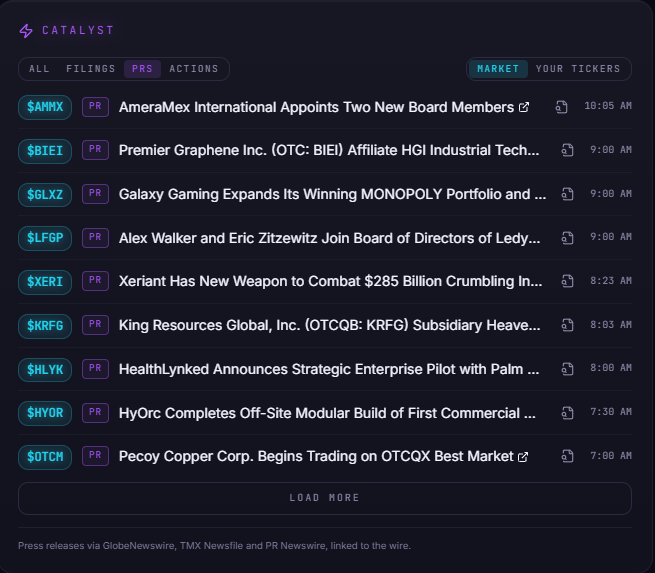This screenshot has height=573, width=655.
Task: Open the $GLXZ ticker chip
Action: click(x=45, y=195)
